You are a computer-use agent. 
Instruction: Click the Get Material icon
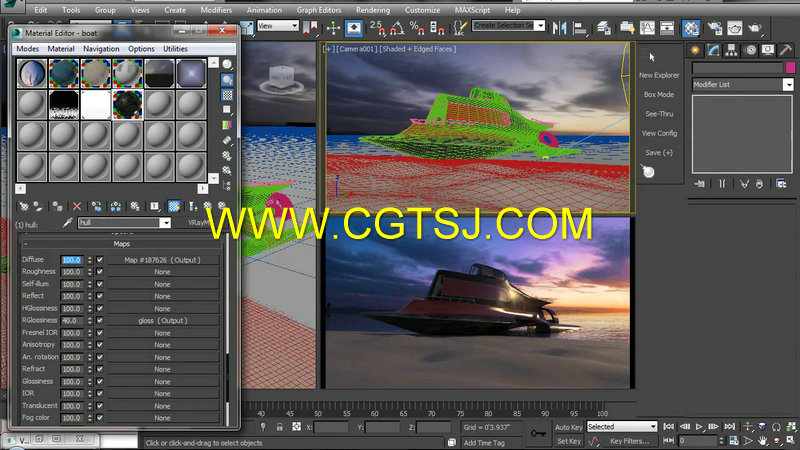coord(23,206)
